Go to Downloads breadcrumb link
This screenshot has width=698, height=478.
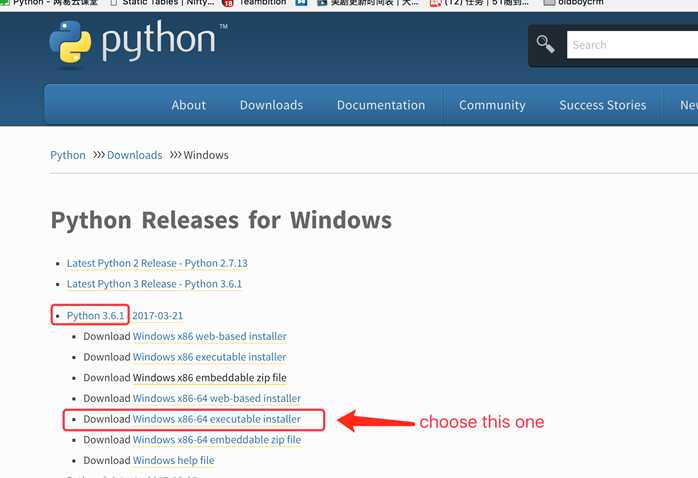[x=134, y=155]
